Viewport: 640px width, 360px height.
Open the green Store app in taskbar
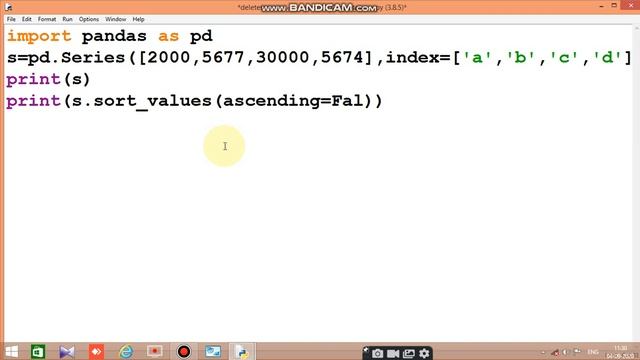coord(38,351)
